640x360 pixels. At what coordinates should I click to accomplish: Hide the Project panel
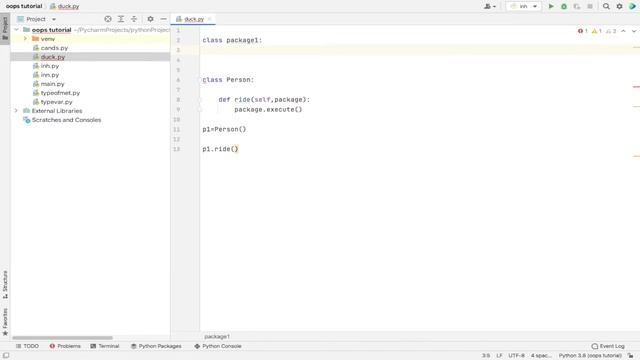click(163, 19)
